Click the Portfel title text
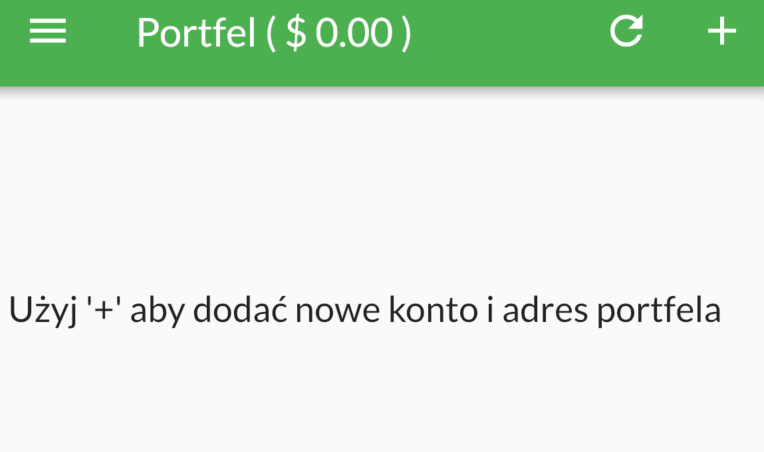The width and height of the screenshot is (764, 452). 195,33
